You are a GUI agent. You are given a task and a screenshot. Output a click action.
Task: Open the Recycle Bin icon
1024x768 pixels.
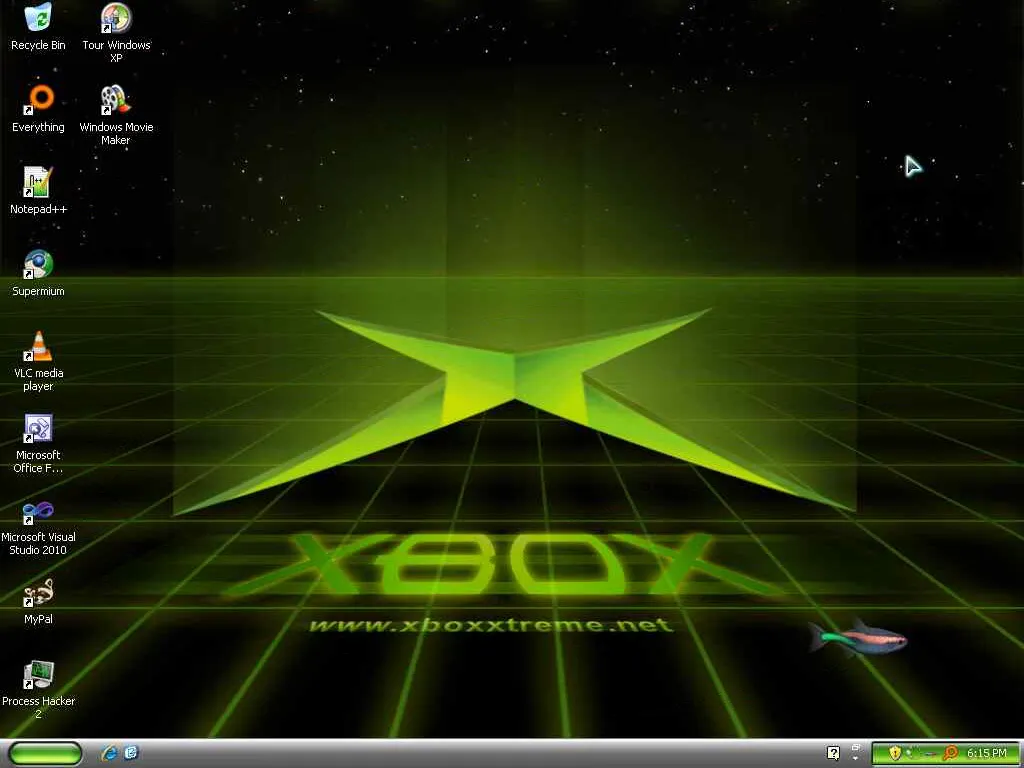[x=38, y=27]
